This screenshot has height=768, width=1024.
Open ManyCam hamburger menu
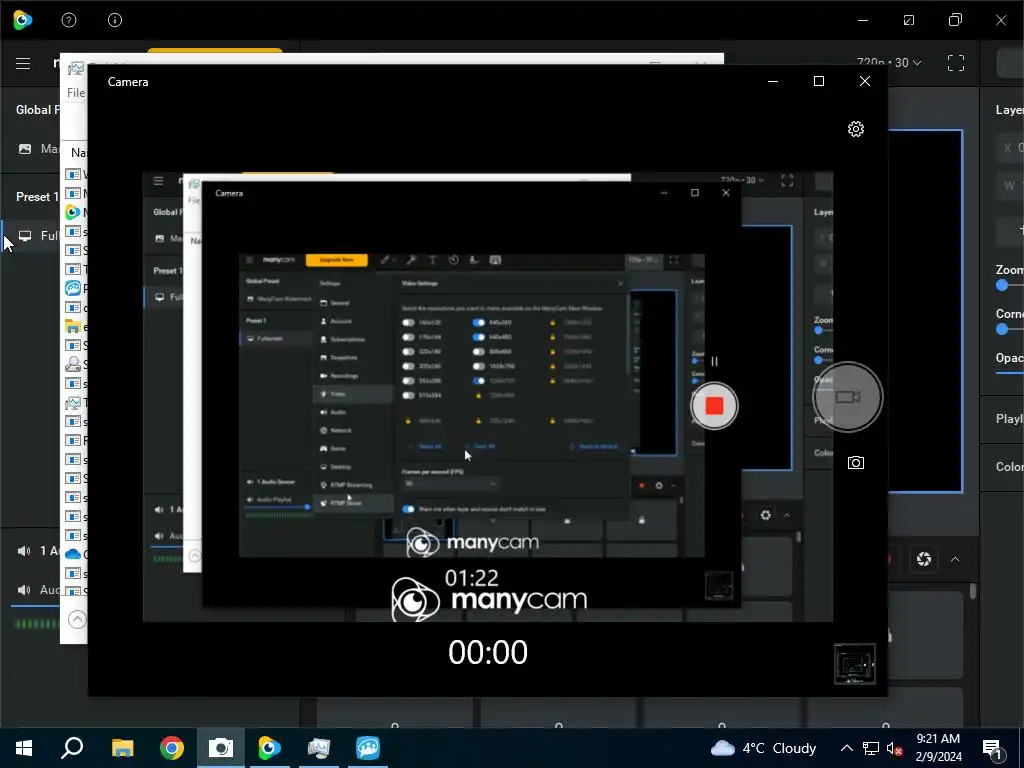point(23,63)
